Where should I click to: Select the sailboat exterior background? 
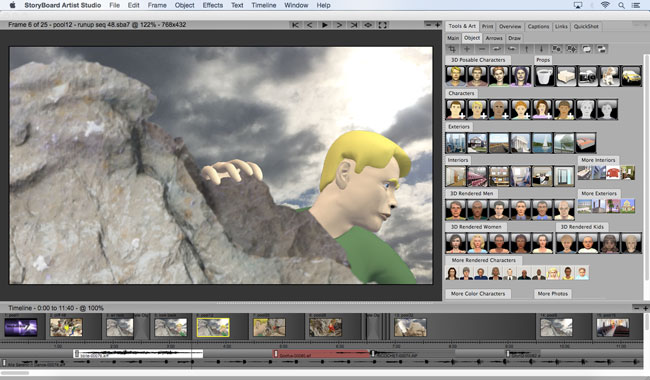(542, 143)
